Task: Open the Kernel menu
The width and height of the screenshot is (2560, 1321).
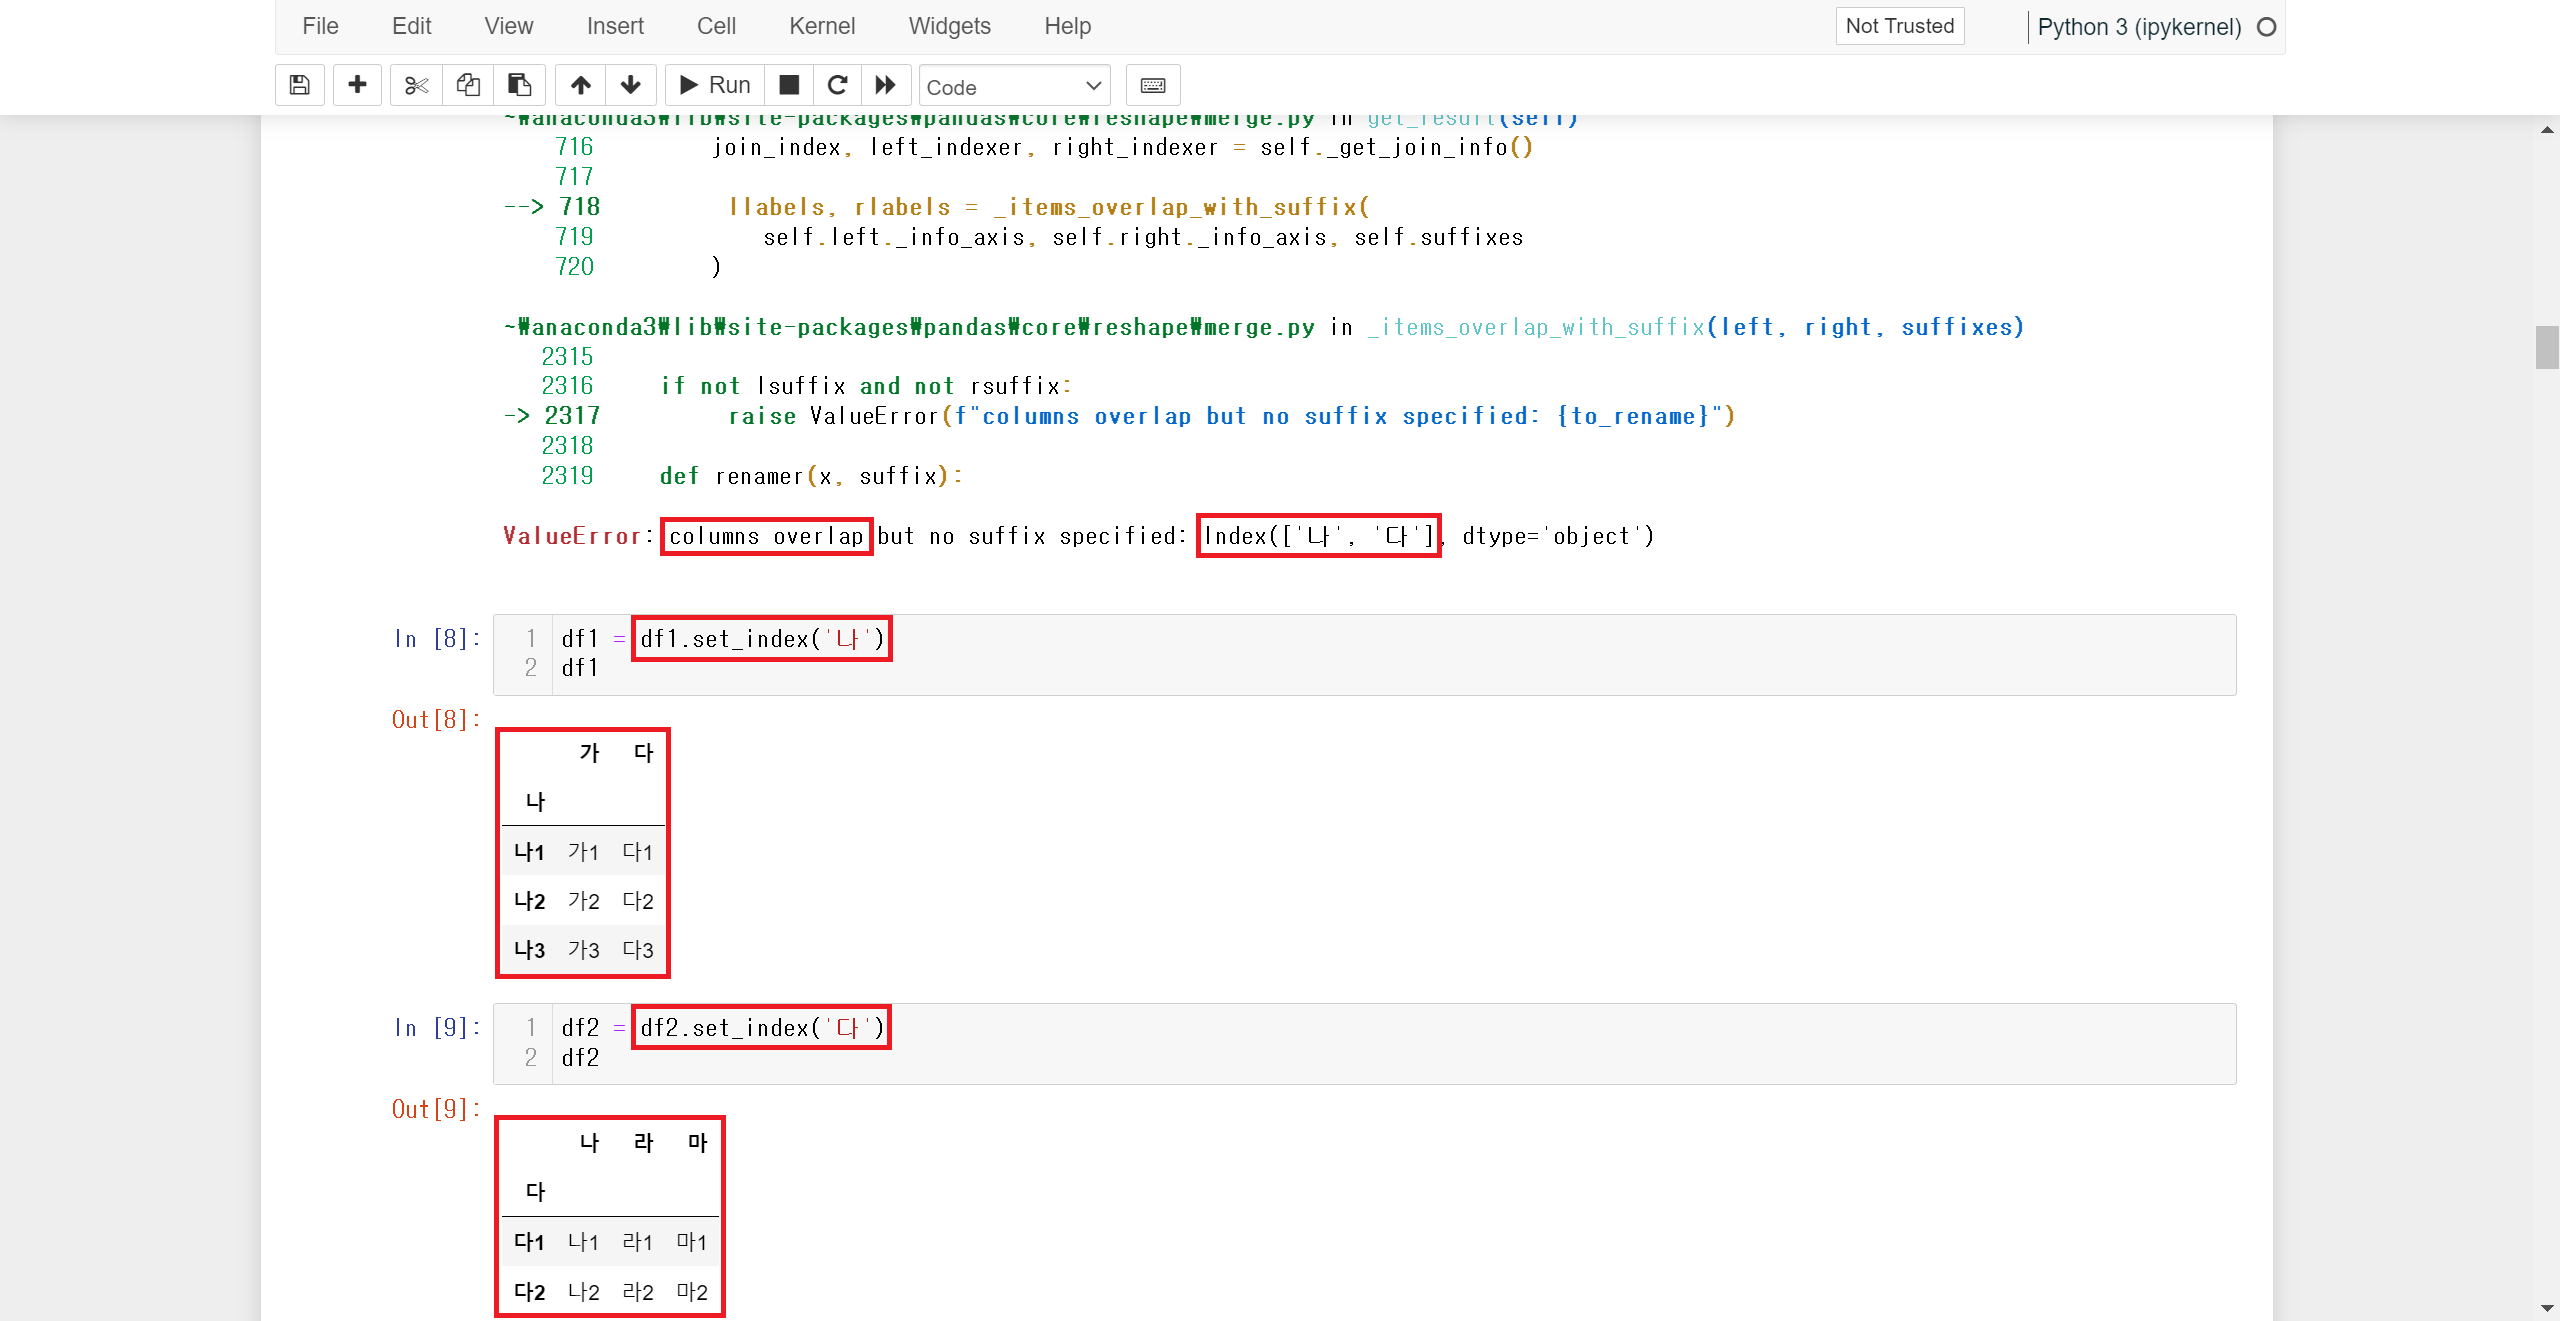Action: pos(821,26)
